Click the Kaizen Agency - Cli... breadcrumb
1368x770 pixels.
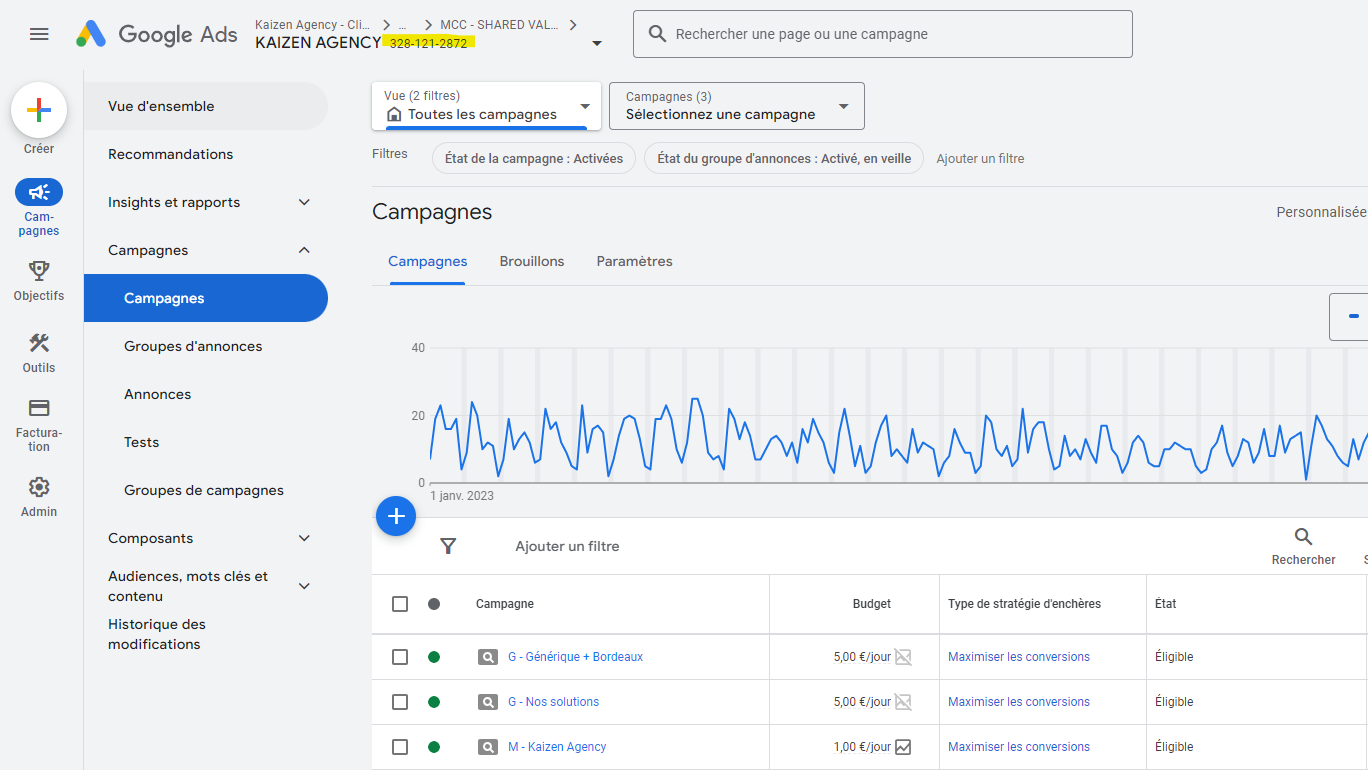(313, 24)
